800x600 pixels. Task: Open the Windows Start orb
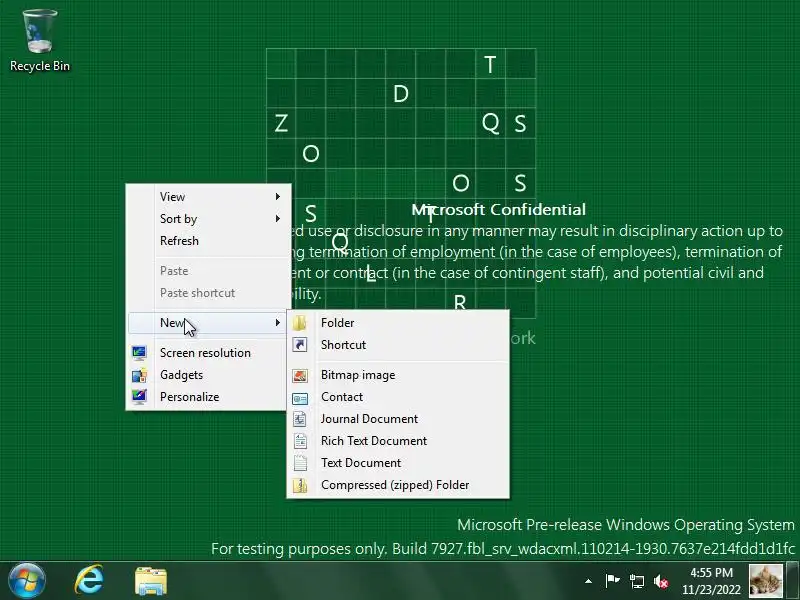26,581
